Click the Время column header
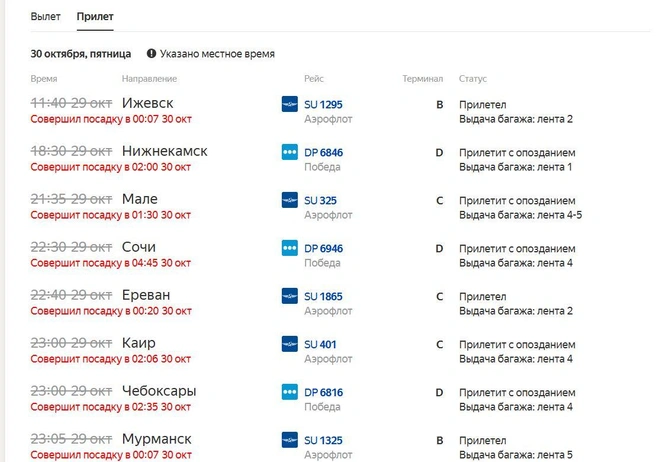Image resolution: width=656 pixels, height=462 pixels. click(x=44, y=79)
